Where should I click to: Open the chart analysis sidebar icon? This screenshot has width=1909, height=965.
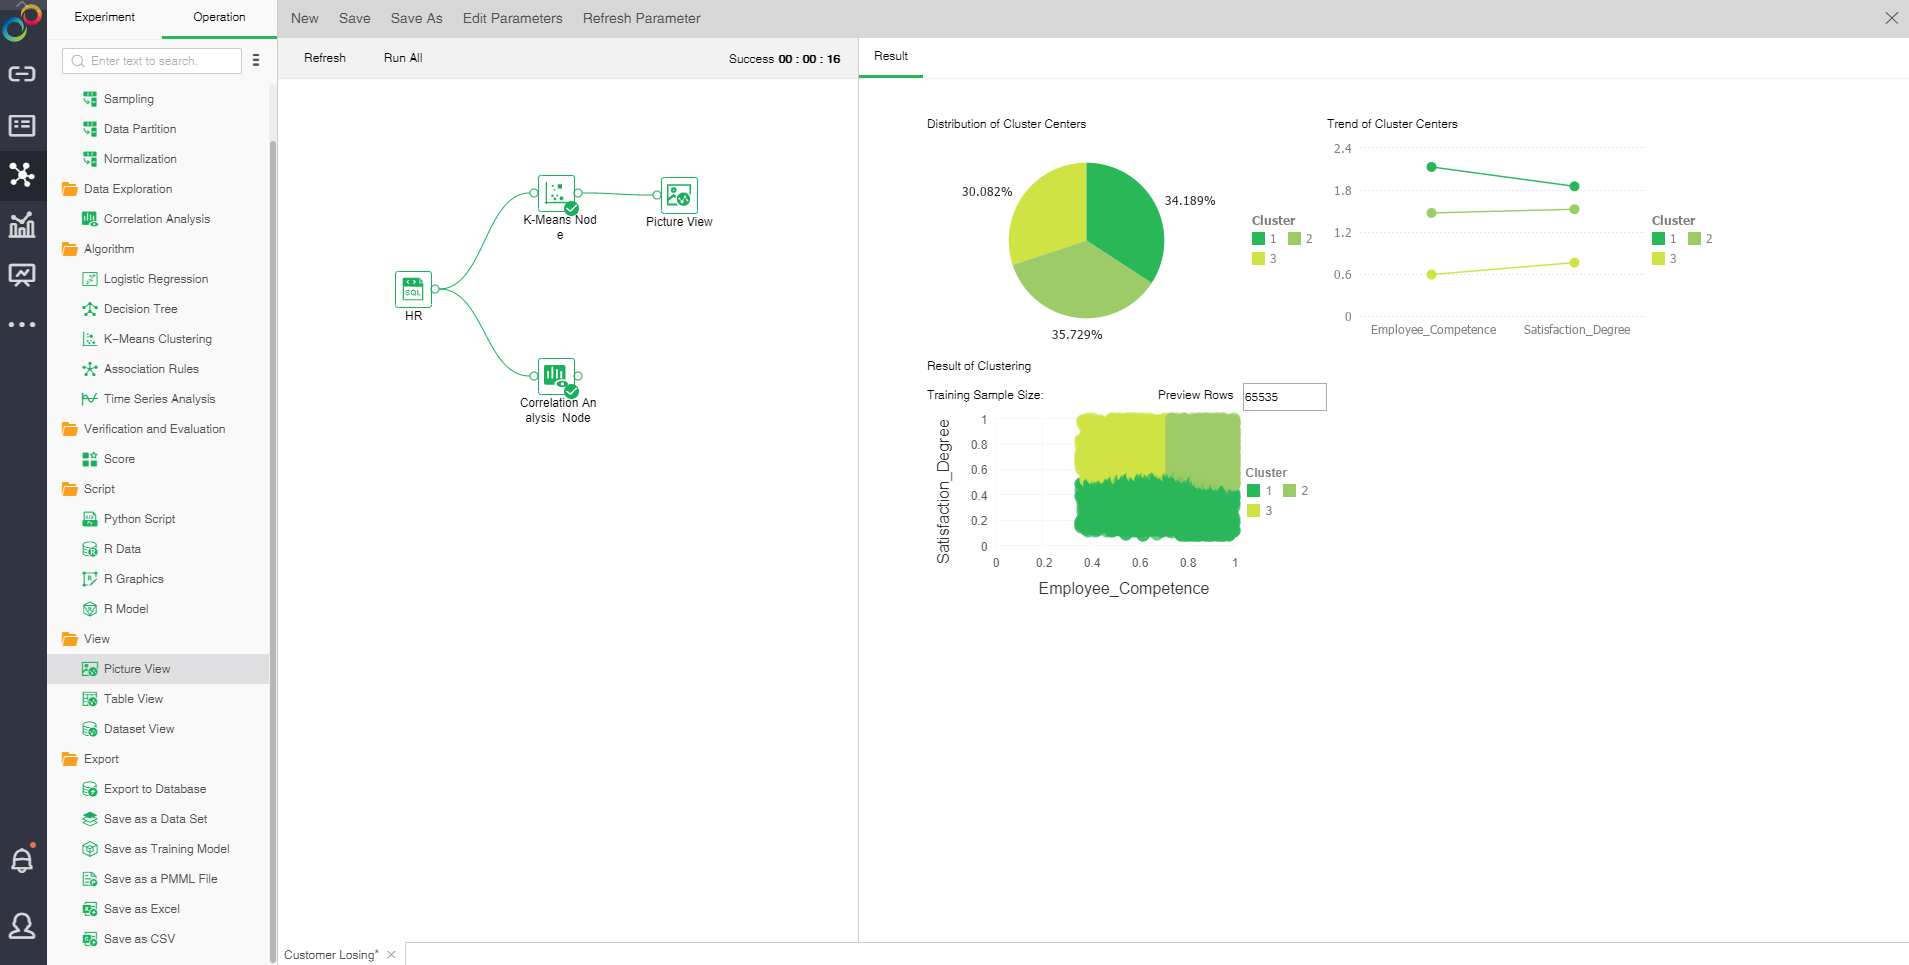(22, 225)
